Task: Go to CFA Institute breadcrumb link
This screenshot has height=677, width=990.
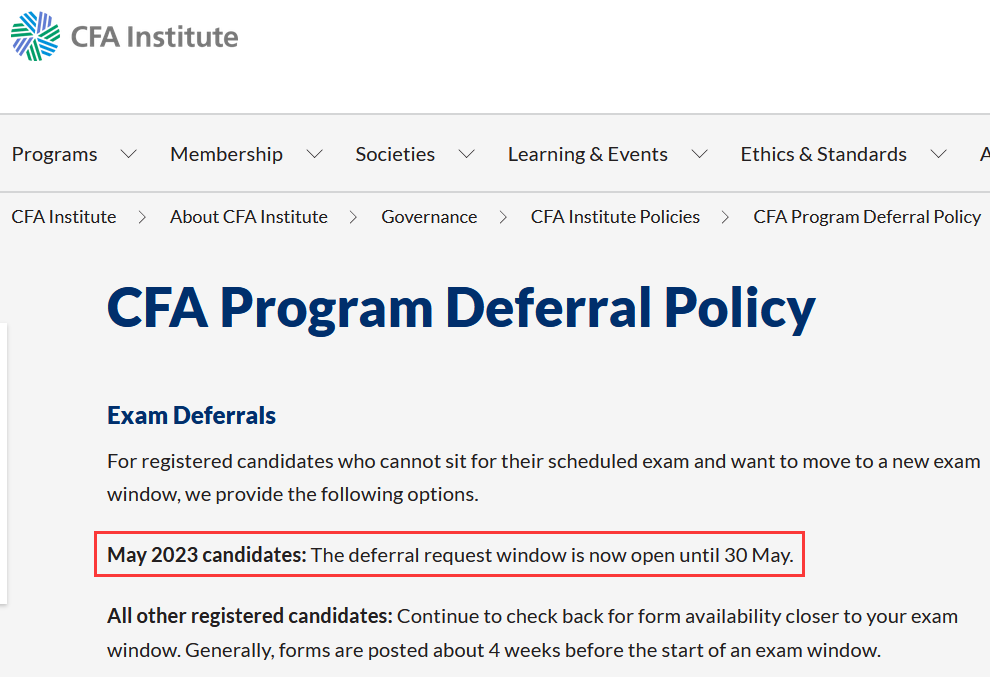Action: click(x=64, y=217)
